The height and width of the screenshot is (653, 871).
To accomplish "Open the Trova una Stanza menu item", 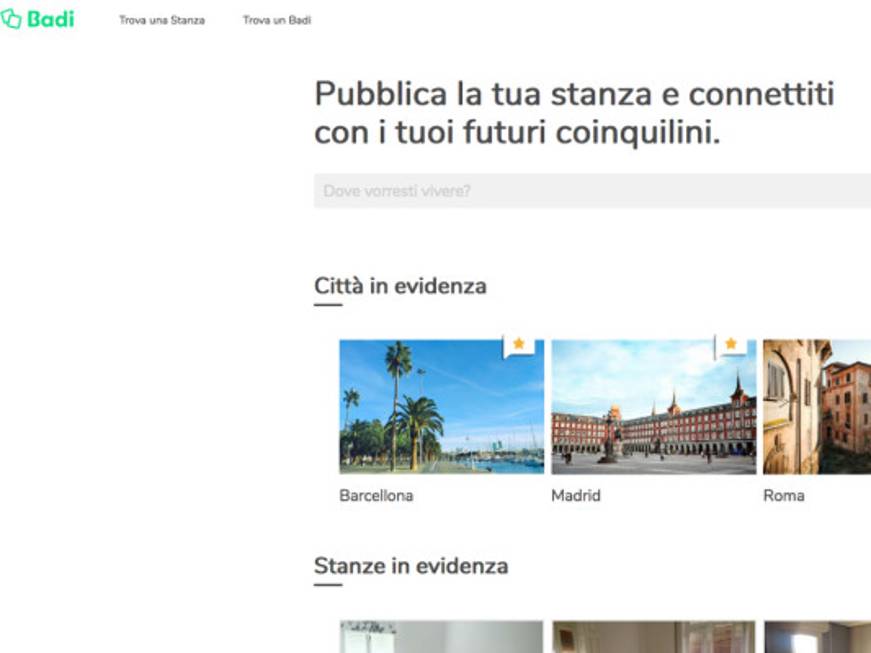I will click(162, 20).
